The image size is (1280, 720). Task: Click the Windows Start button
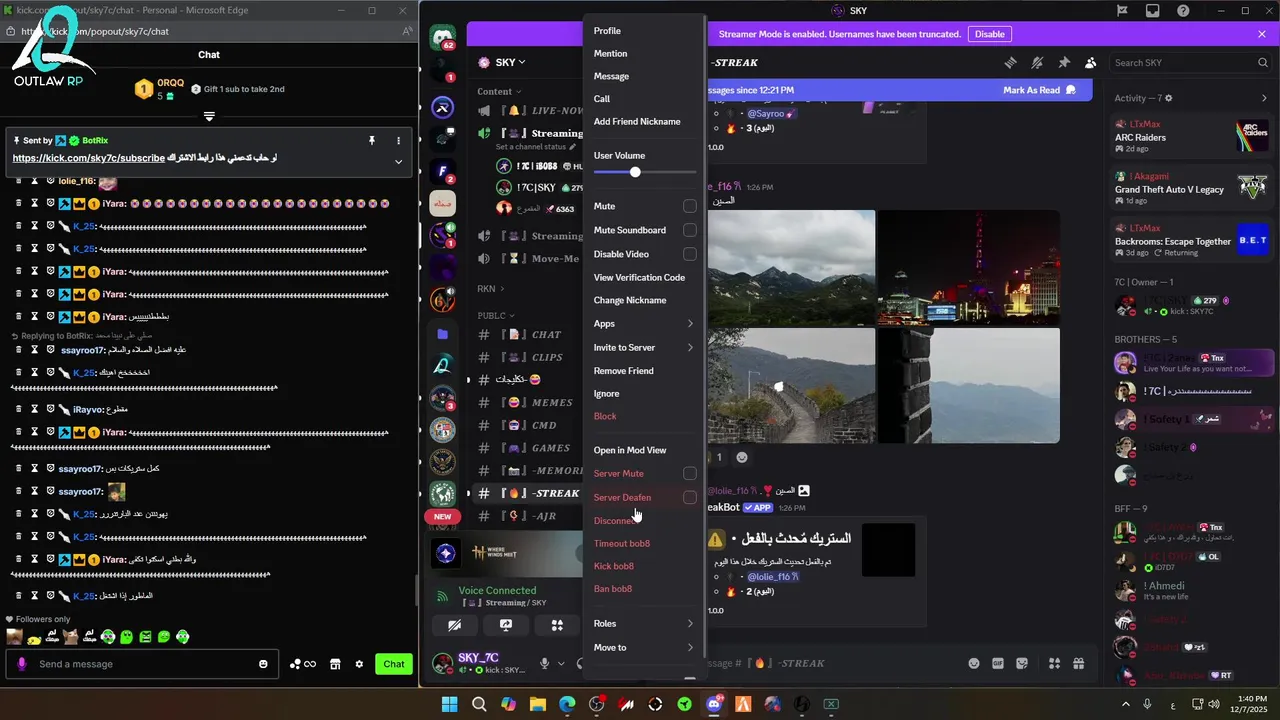point(449,704)
